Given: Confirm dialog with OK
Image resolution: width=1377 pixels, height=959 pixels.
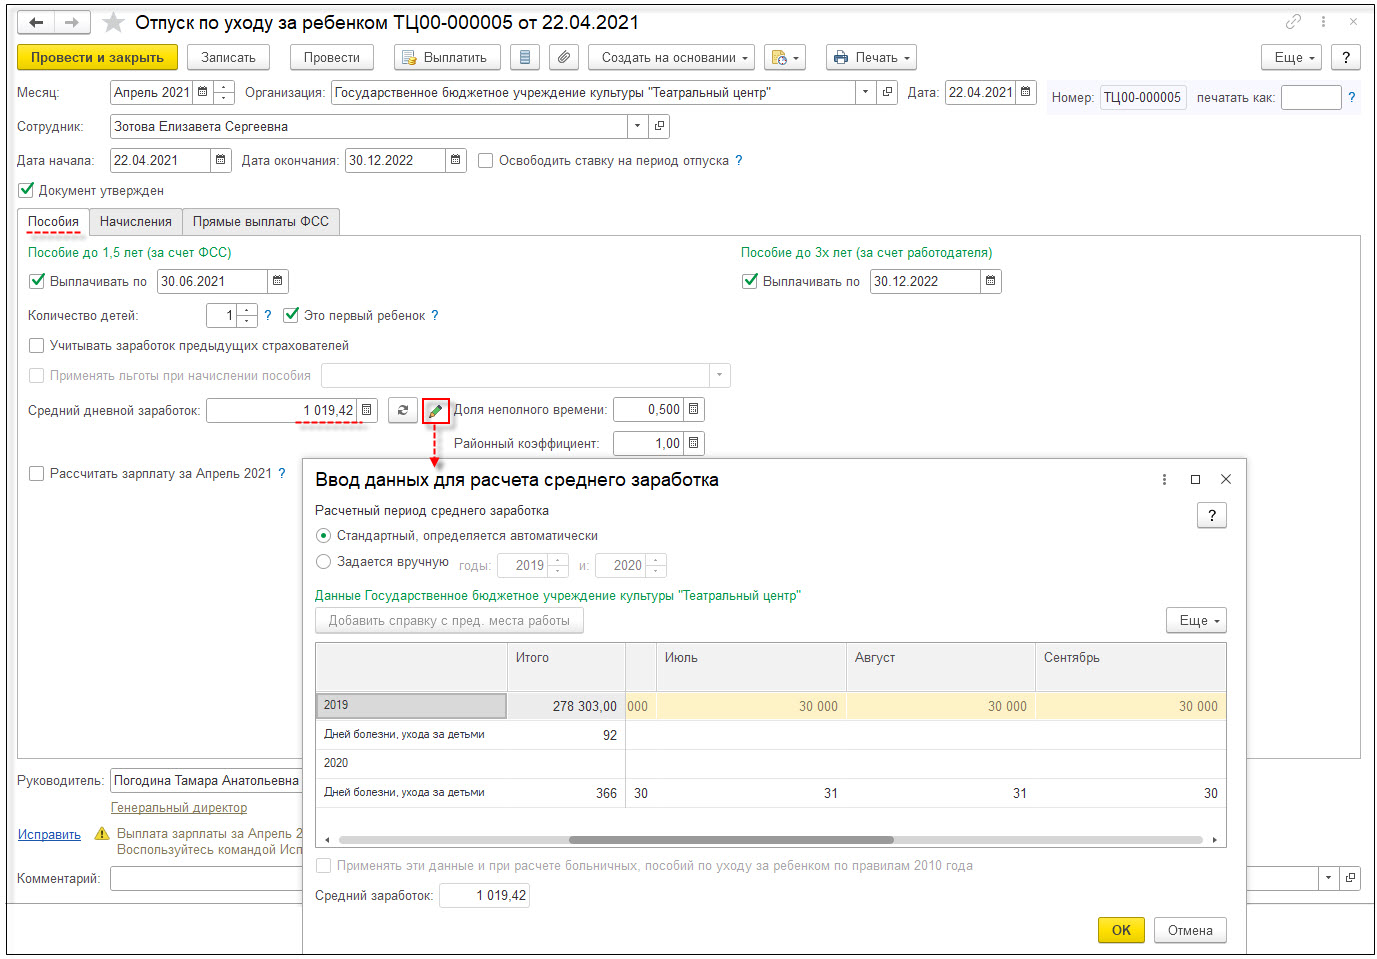Looking at the screenshot, I should (x=1121, y=930).
